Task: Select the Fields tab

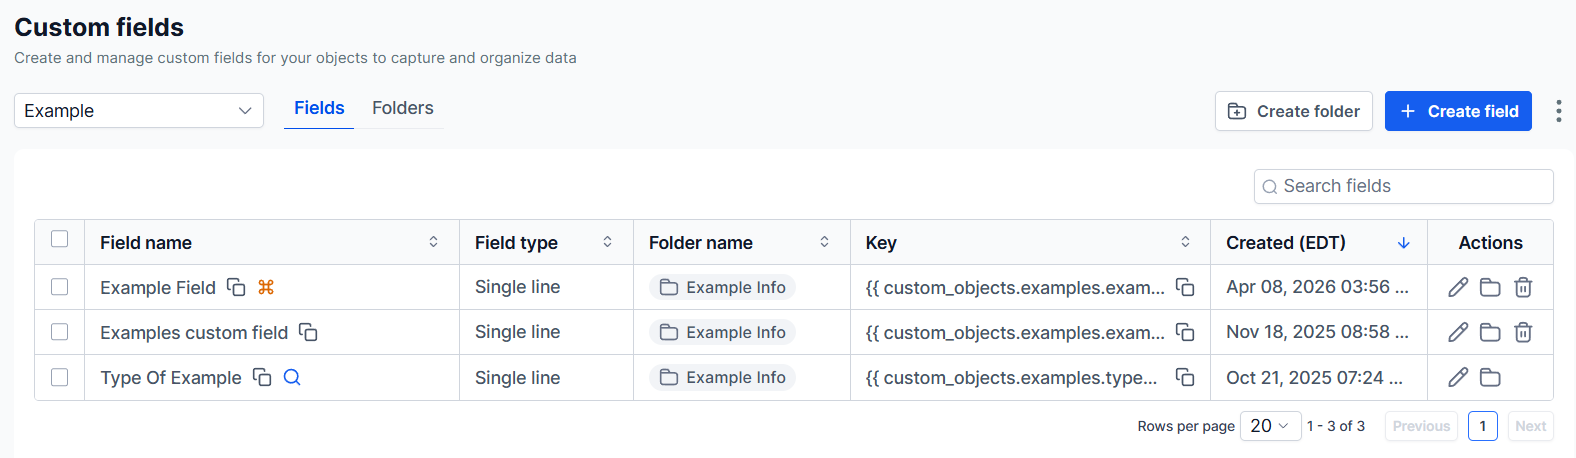Action: pyautogui.click(x=319, y=108)
